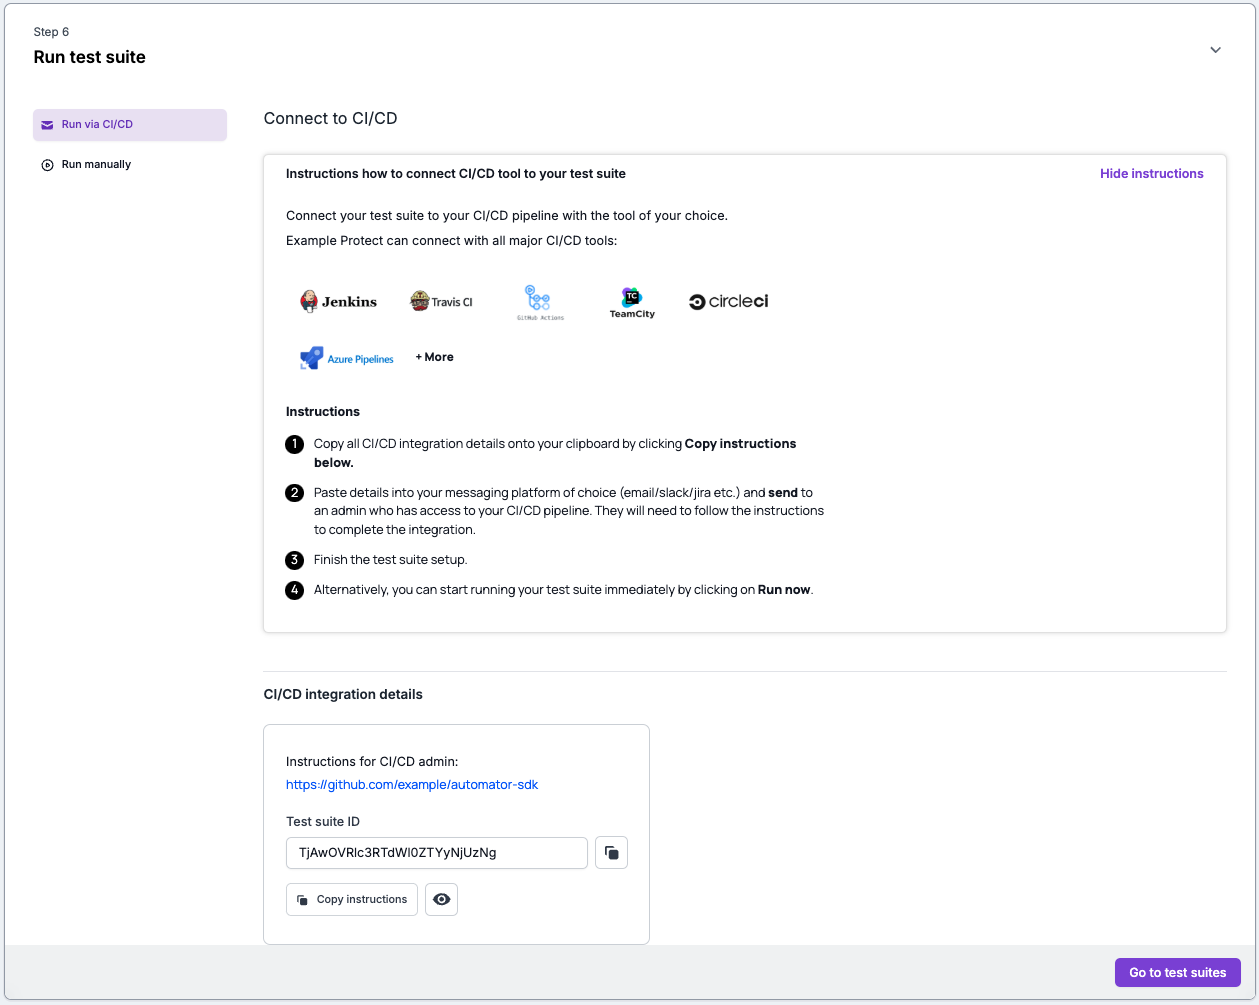Open the automator-sdk GitHub link
The image size is (1259, 1005).
click(412, 785)
